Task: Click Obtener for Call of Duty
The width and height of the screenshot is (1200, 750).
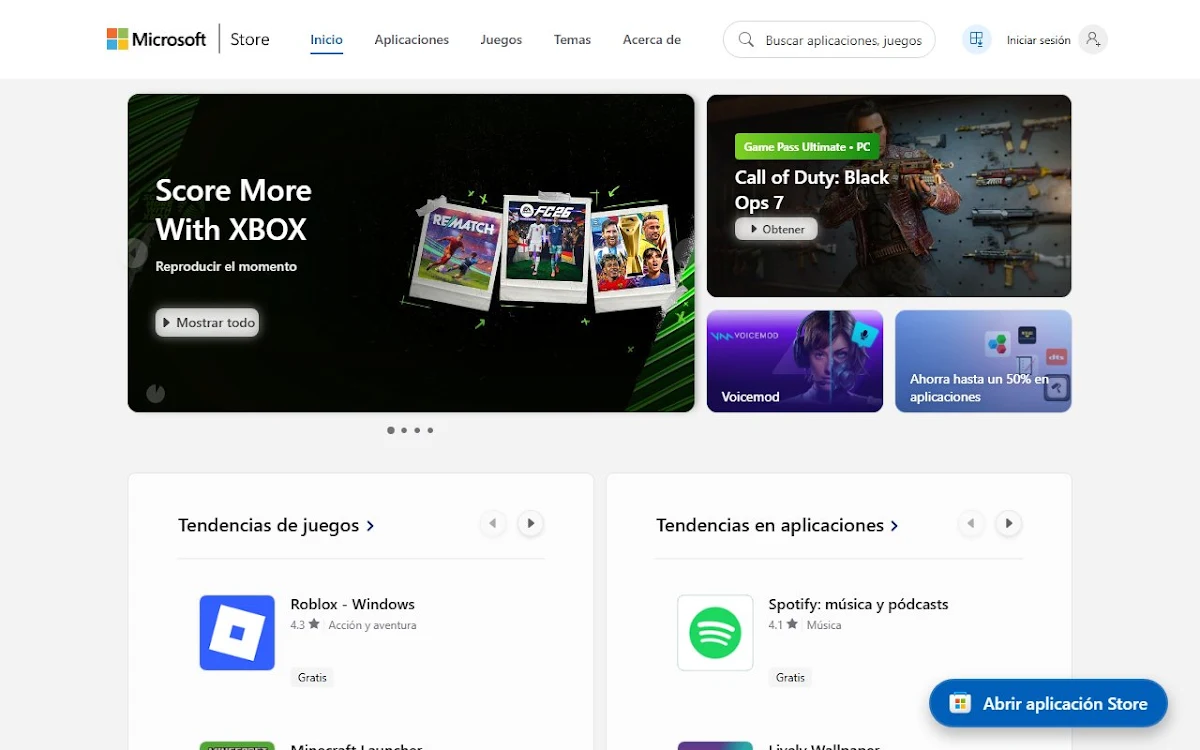Action: [776, 229]
